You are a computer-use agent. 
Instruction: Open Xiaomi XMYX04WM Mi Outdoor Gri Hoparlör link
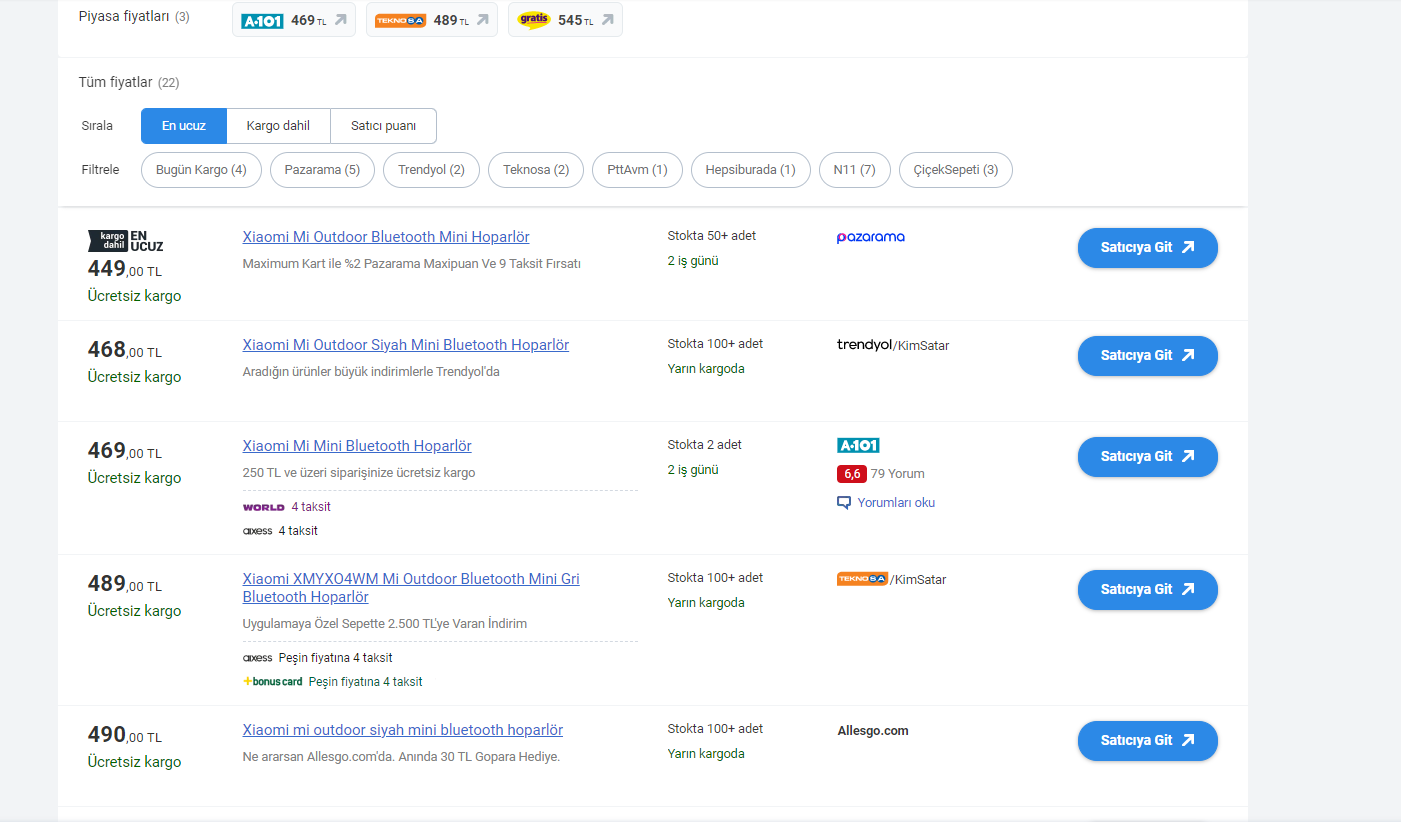(x=411, y=588)
